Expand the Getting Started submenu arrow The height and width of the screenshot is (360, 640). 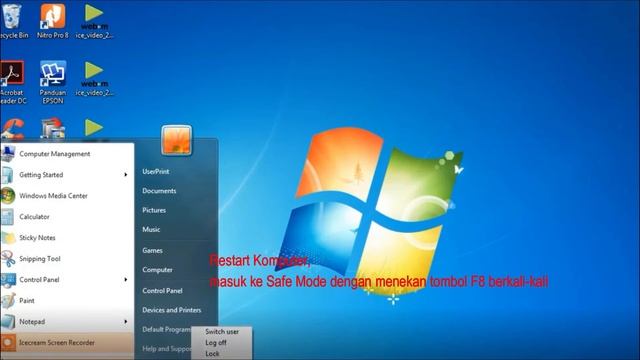pyautogui.click(x=126, y=175)
